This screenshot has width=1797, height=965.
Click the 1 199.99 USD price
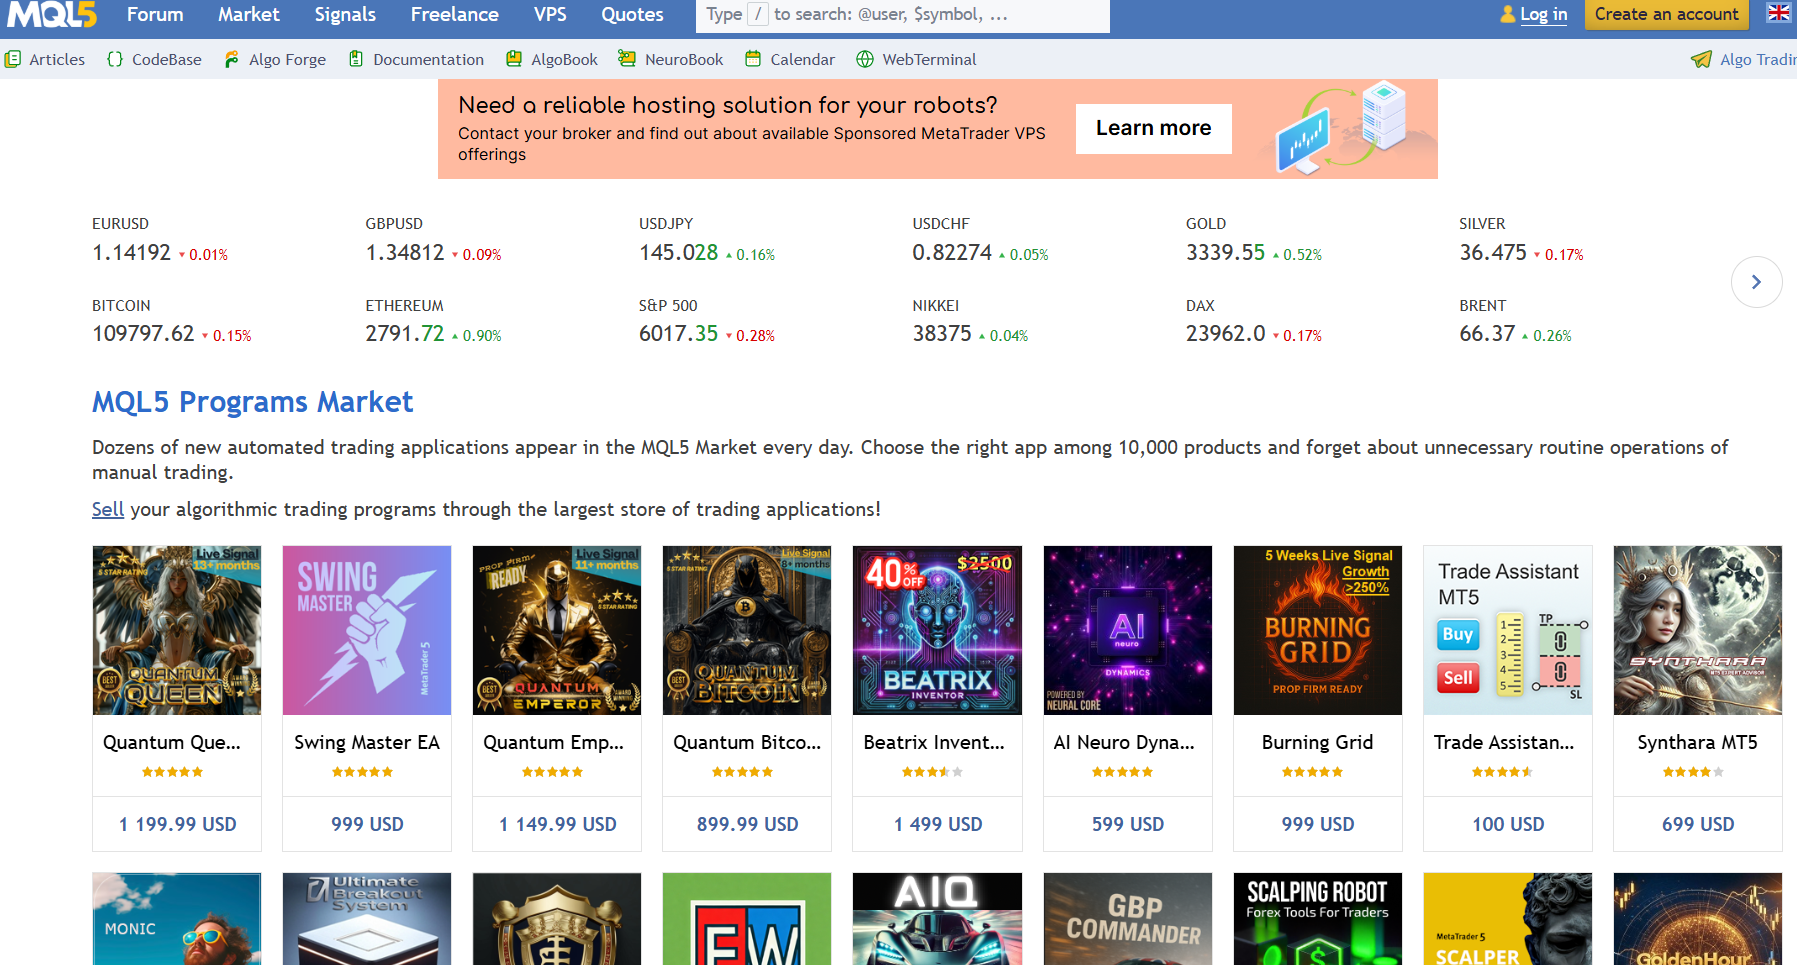pyautogui.click(x=178, y=824)
